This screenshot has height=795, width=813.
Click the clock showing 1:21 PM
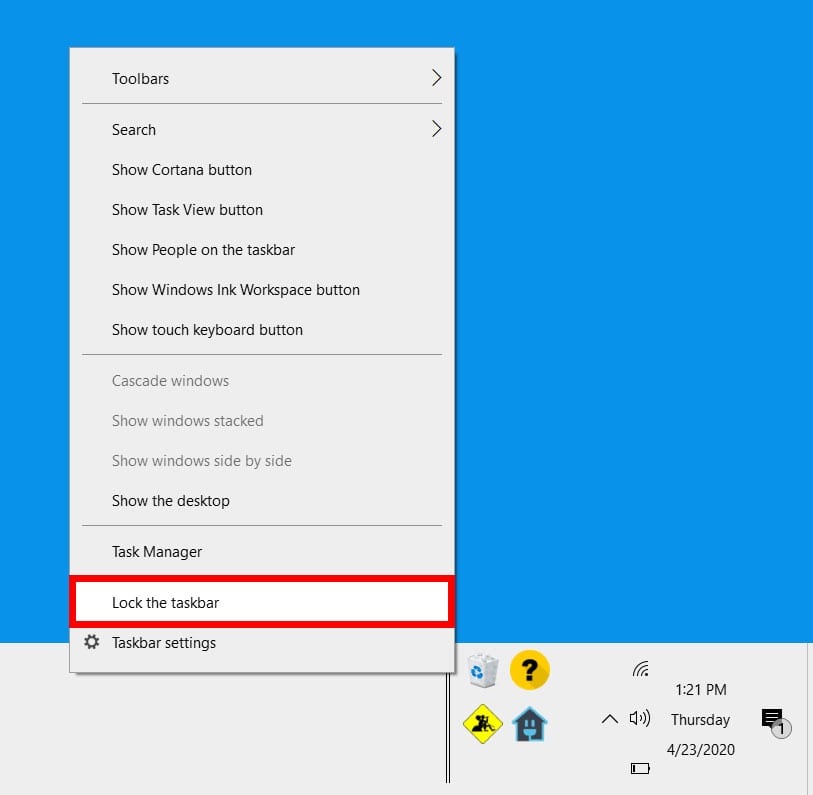click(x=701, y=689)
